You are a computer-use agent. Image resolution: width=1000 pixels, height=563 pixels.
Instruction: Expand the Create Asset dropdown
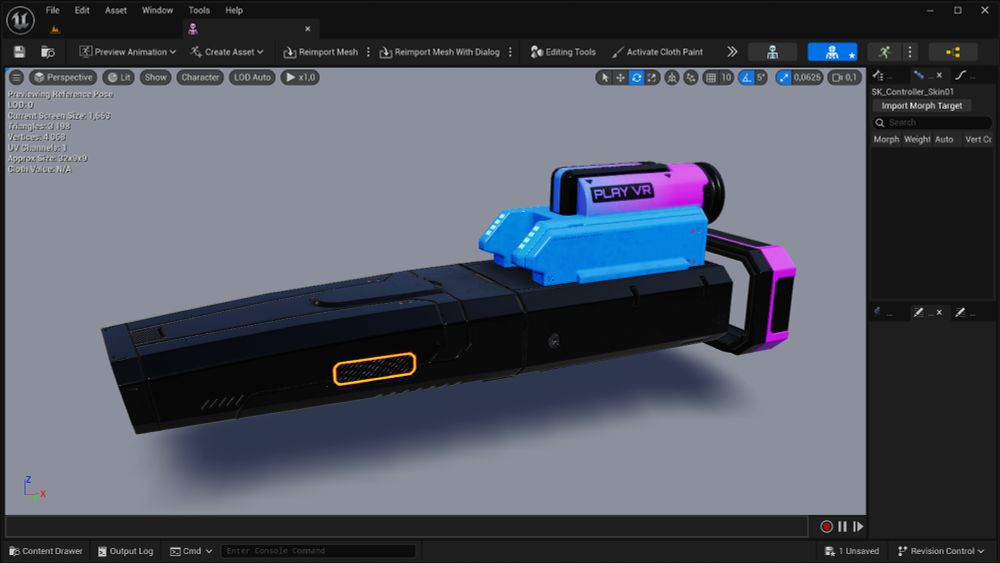tap(226, 52)
